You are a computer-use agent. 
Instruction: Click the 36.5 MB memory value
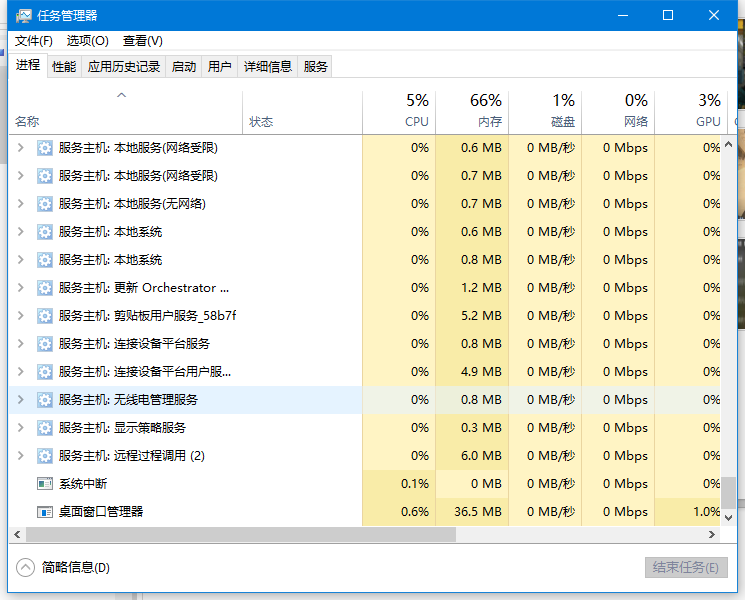pyautogui.click(x=478, y=512)
